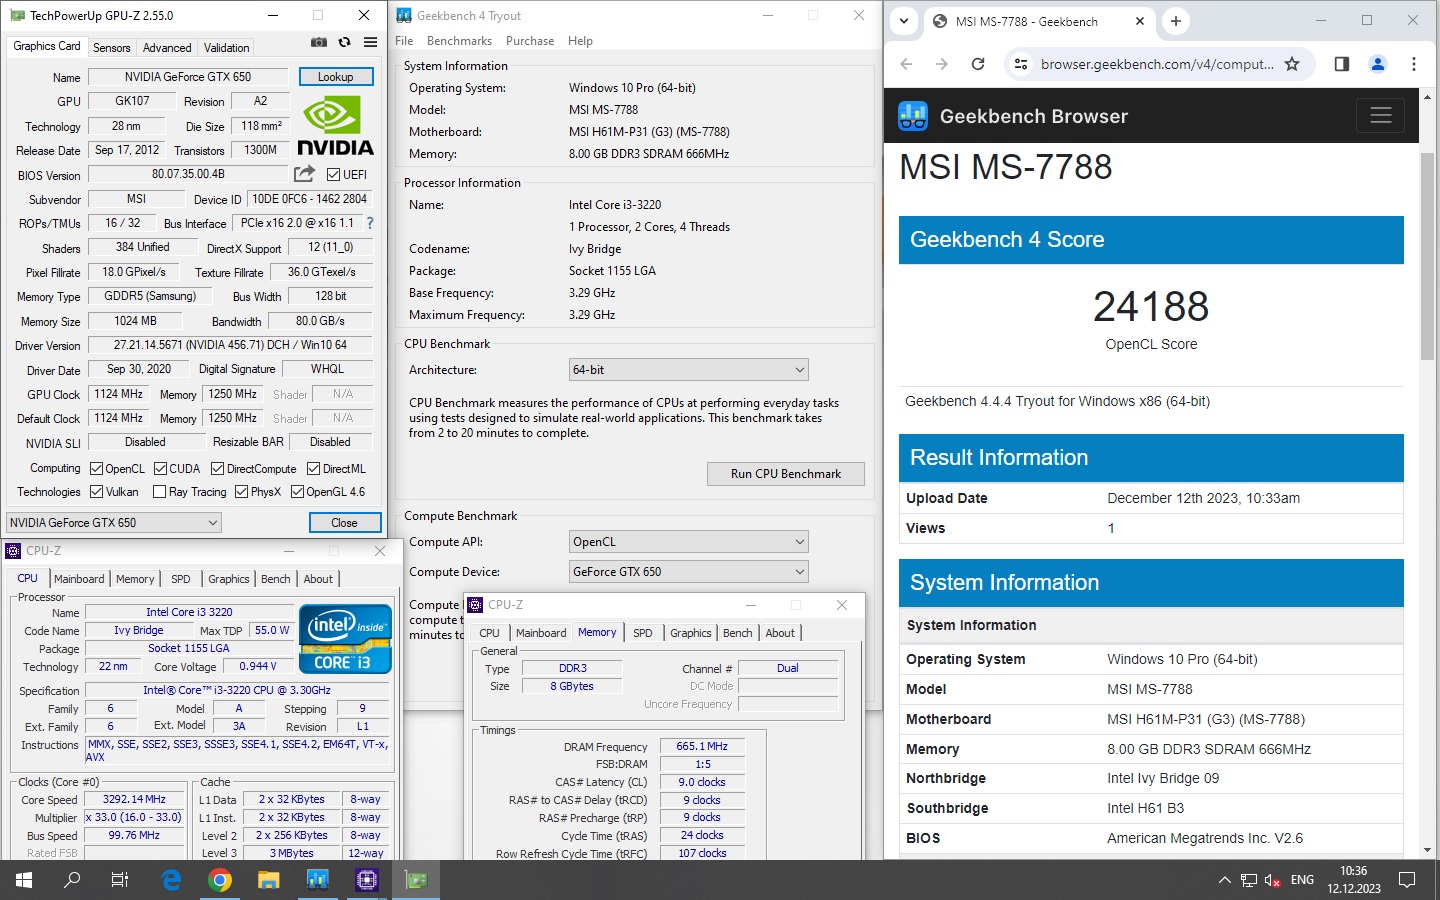
Task: Toggle the PhysX checkbox
Action: [x=241, y=491]
